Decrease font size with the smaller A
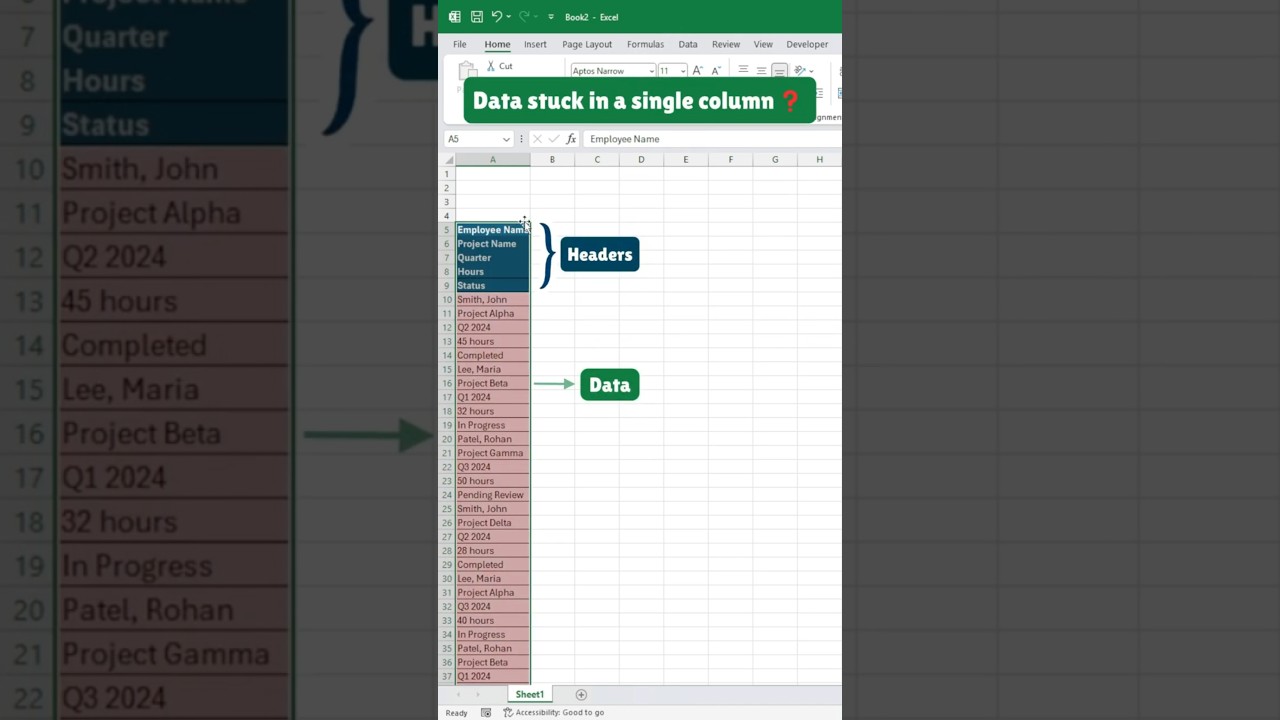This screenshot has height=720, width=1280. pyautogui.click(x=716, y=70)
